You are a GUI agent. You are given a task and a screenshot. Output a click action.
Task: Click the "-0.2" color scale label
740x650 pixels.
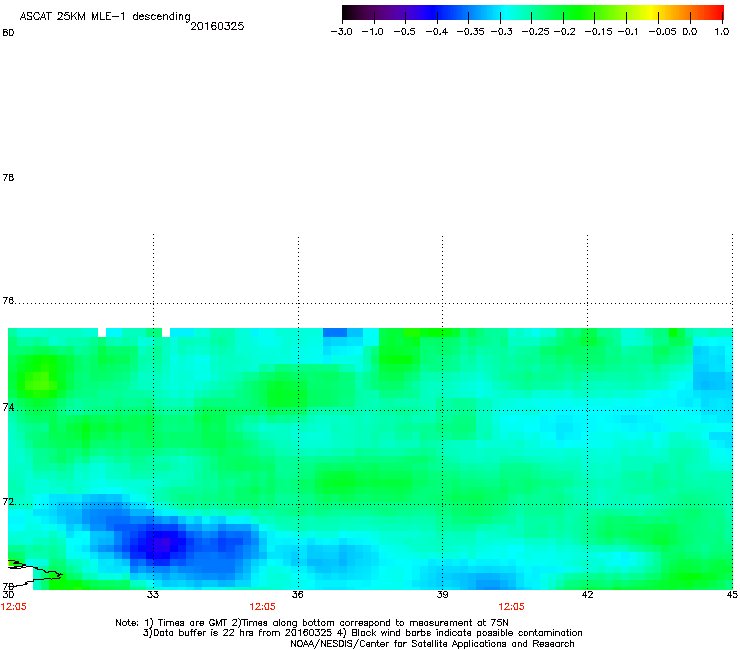(564, 32)
